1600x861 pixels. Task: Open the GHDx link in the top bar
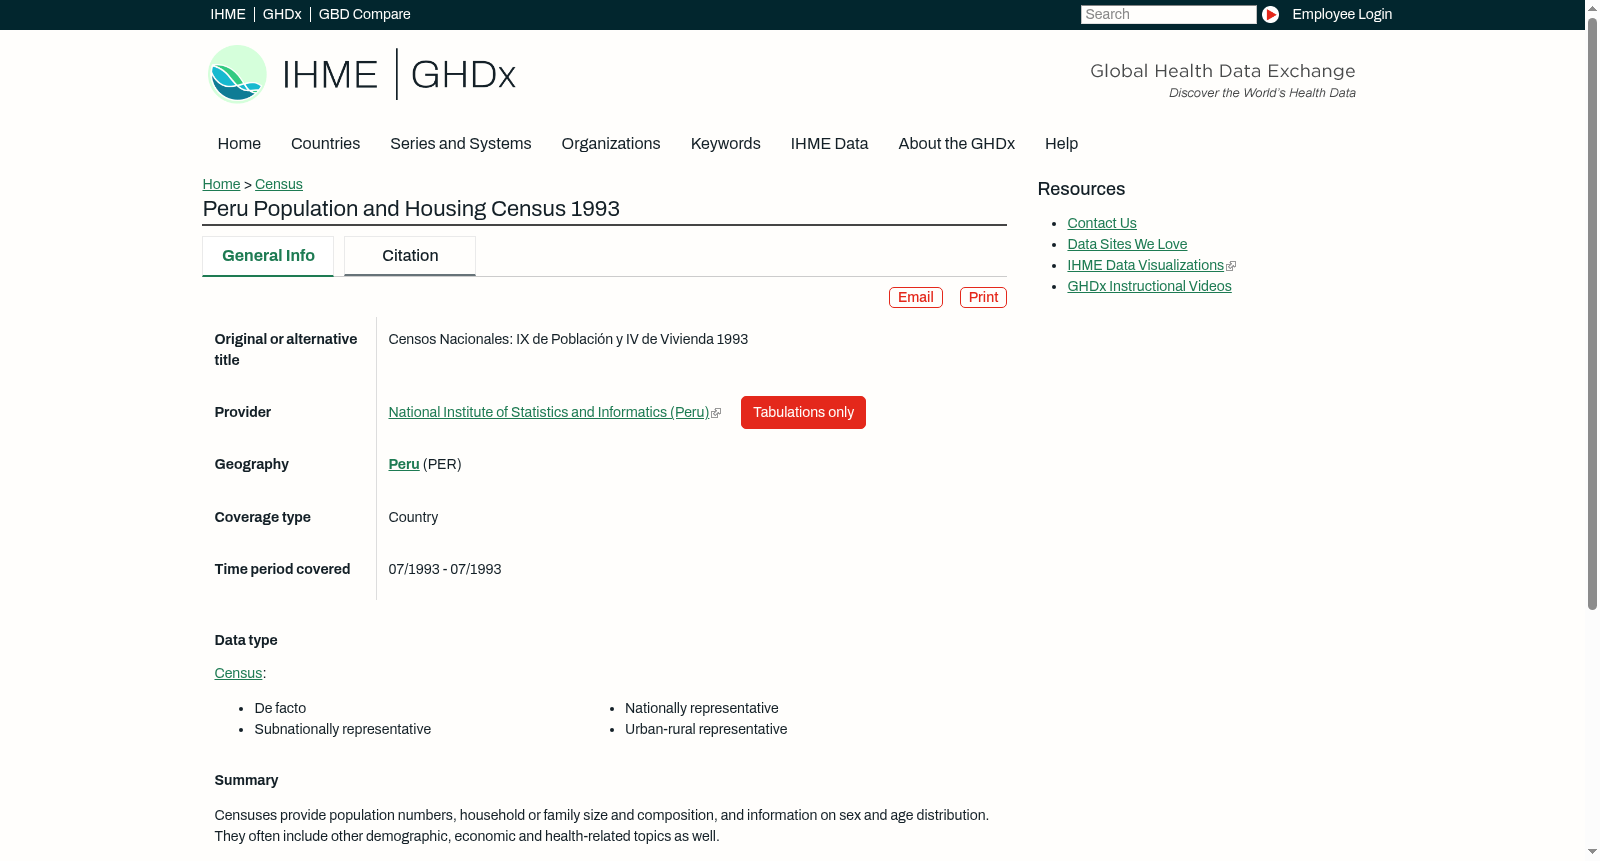point(282,14)
